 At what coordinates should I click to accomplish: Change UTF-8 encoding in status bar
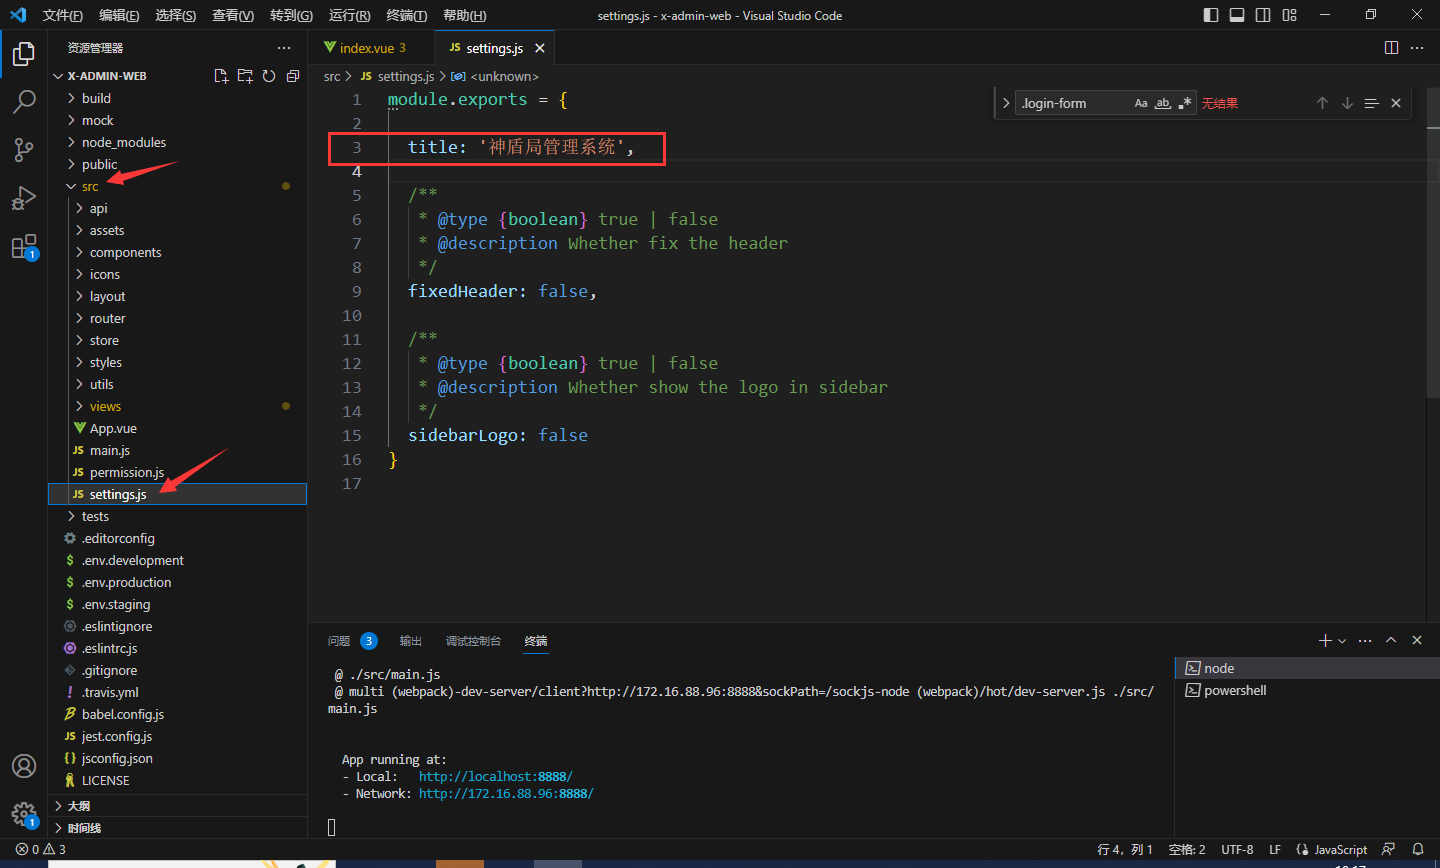click(1237, 849)
